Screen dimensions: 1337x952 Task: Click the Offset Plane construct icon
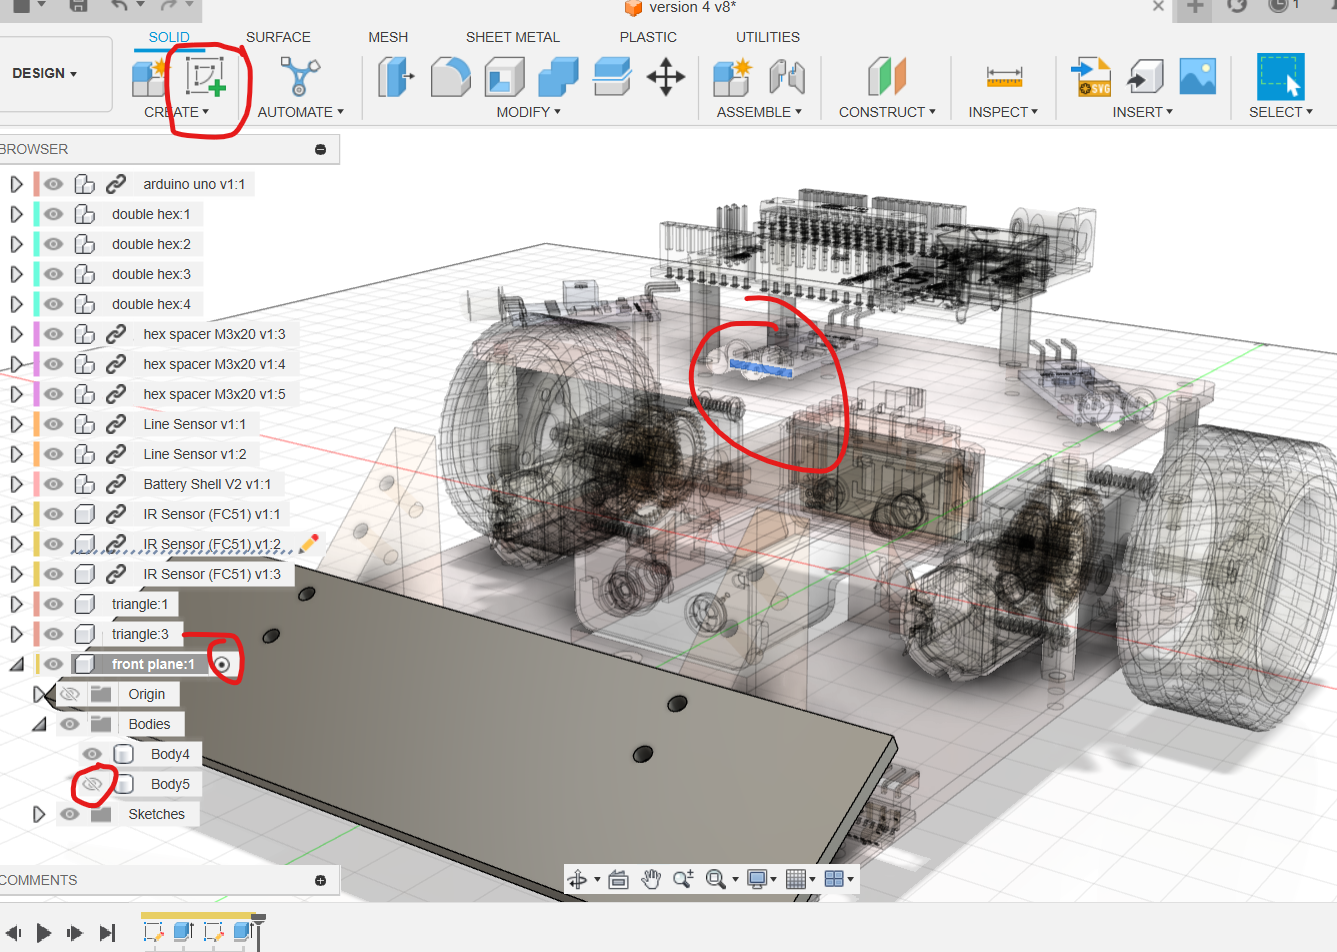pos(886,77)
